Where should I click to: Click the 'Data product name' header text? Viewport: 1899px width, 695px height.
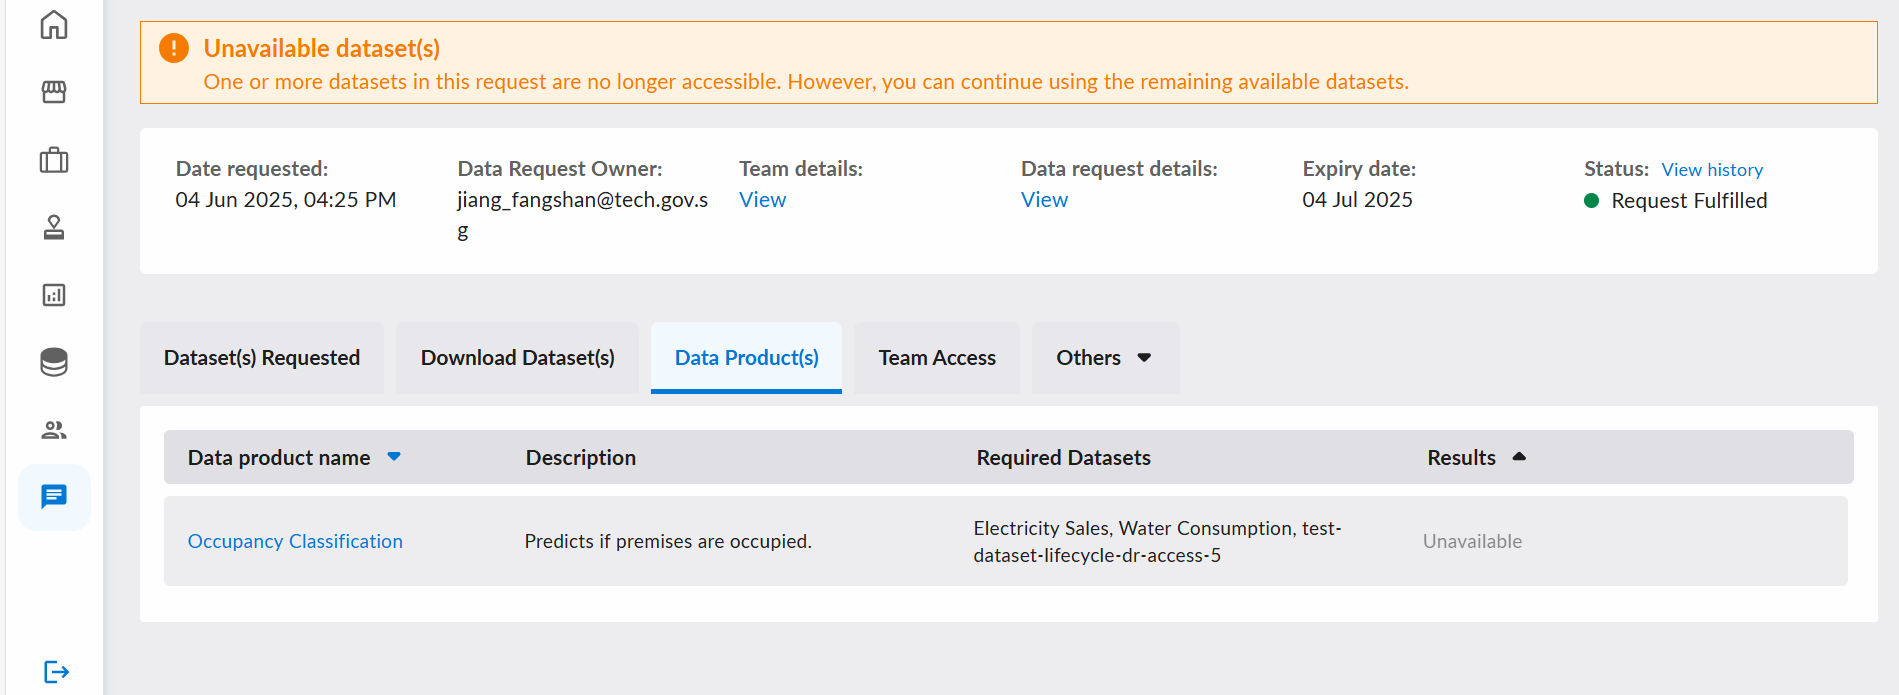(279, 458)
